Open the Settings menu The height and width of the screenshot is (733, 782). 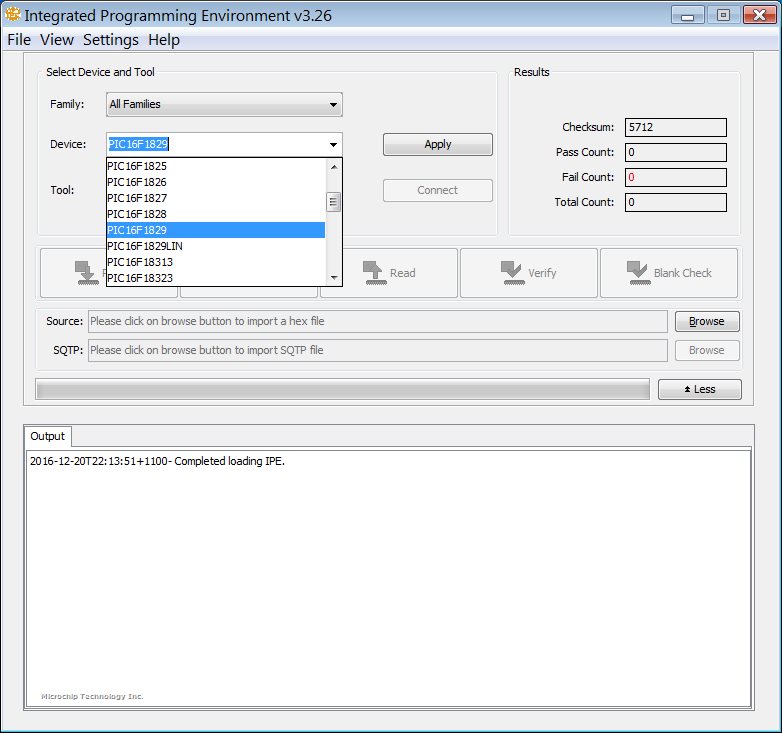pos(111,40)
